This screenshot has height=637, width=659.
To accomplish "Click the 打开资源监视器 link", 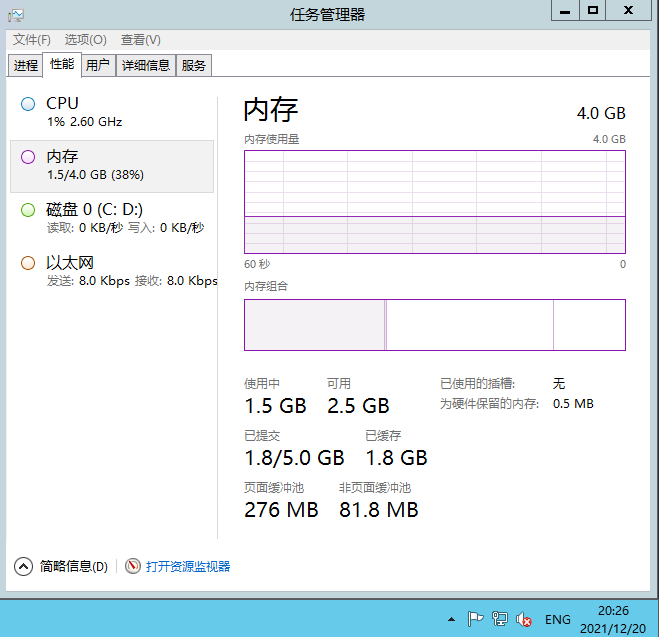I will 188,567.
